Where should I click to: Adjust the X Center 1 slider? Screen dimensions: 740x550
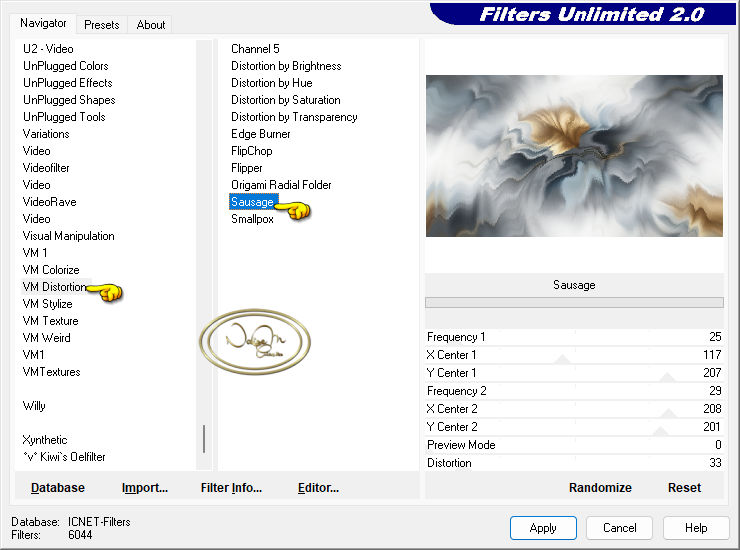(x=563, y=356)
